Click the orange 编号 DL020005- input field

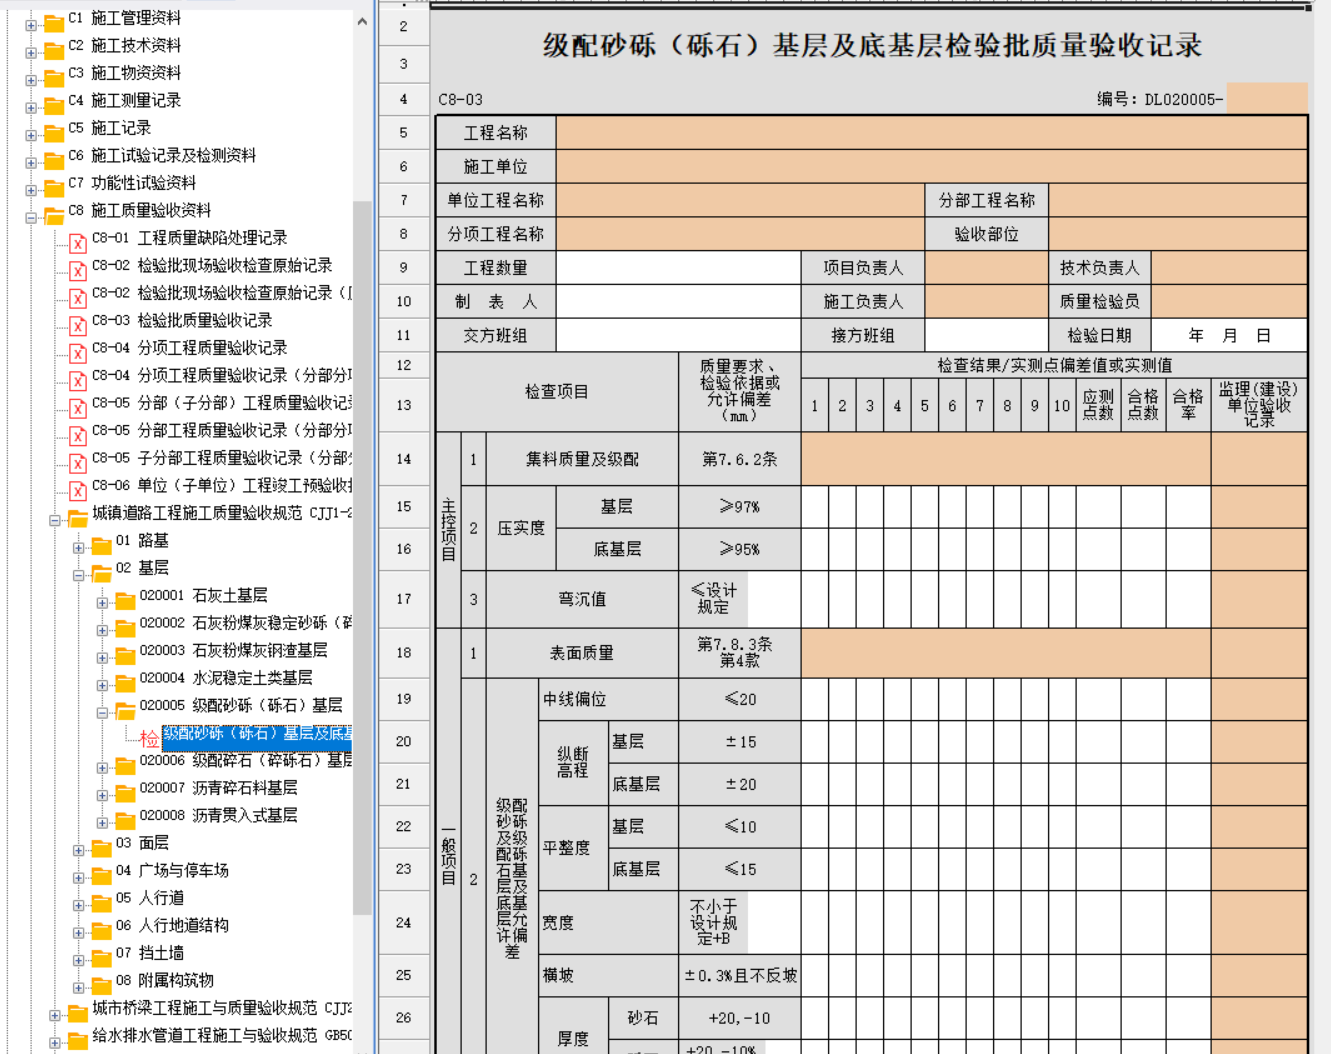click(1266, 99)
